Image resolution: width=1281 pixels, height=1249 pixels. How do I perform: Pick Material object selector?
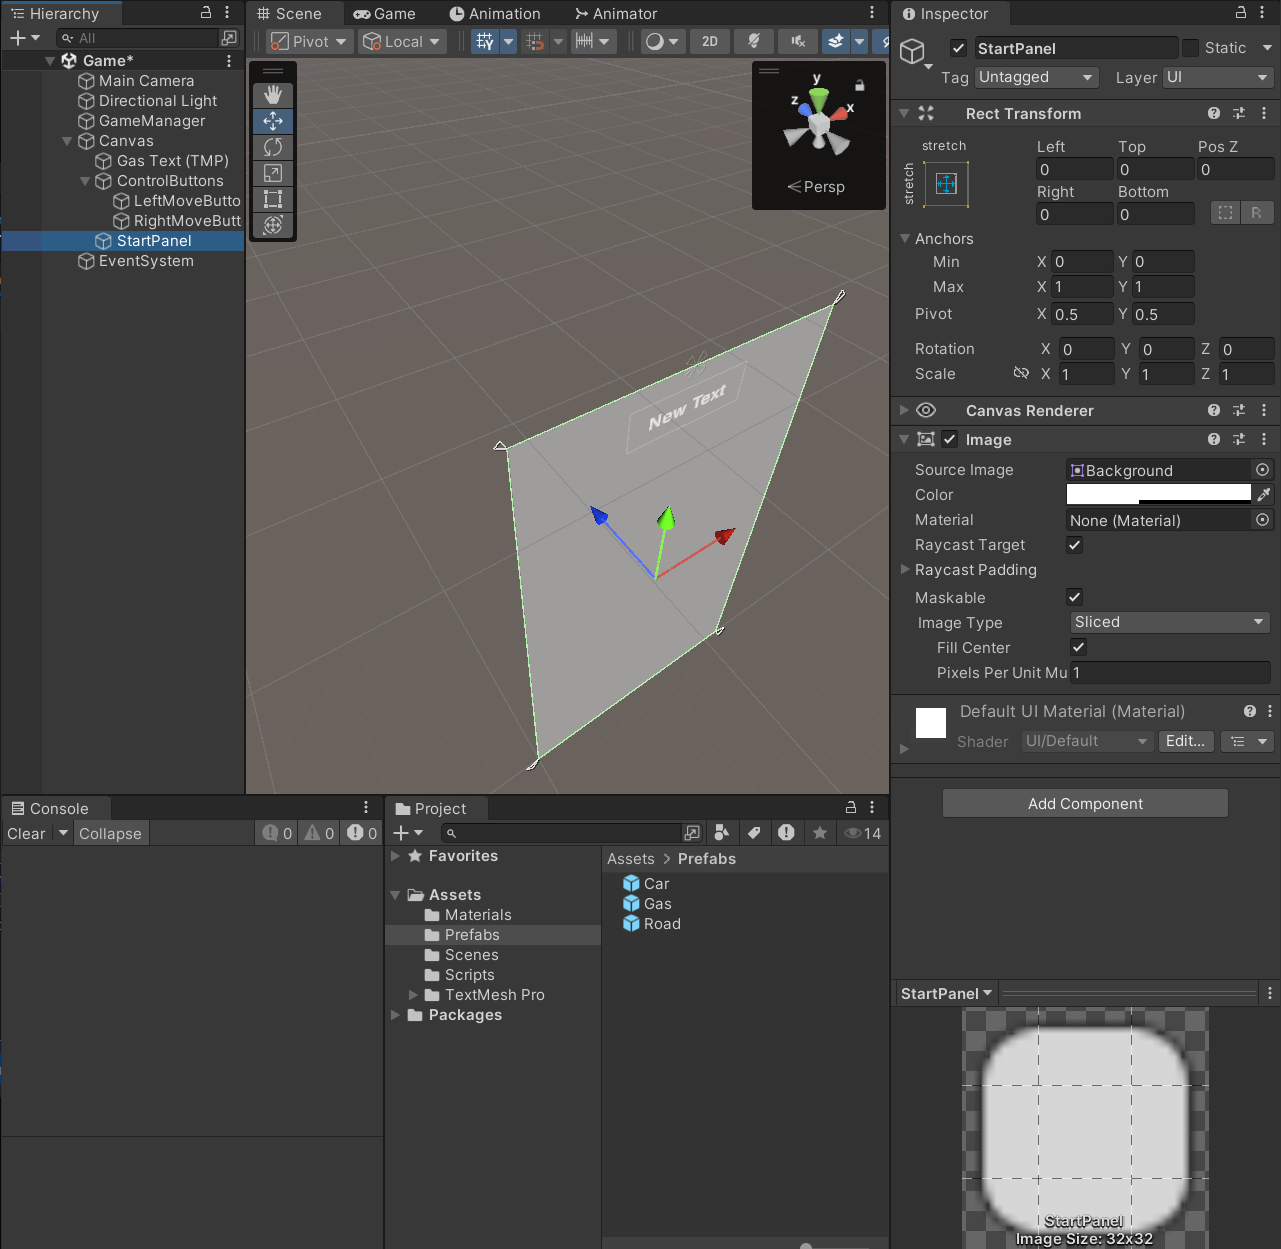pyautogui.click(x=1263, y=520)
